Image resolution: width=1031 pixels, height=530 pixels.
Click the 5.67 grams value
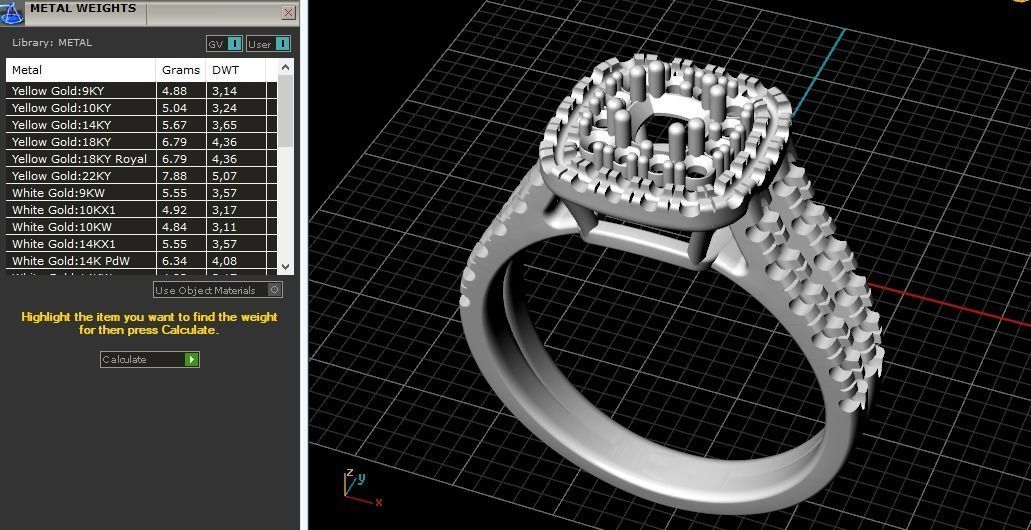click(x=174, y=125)
